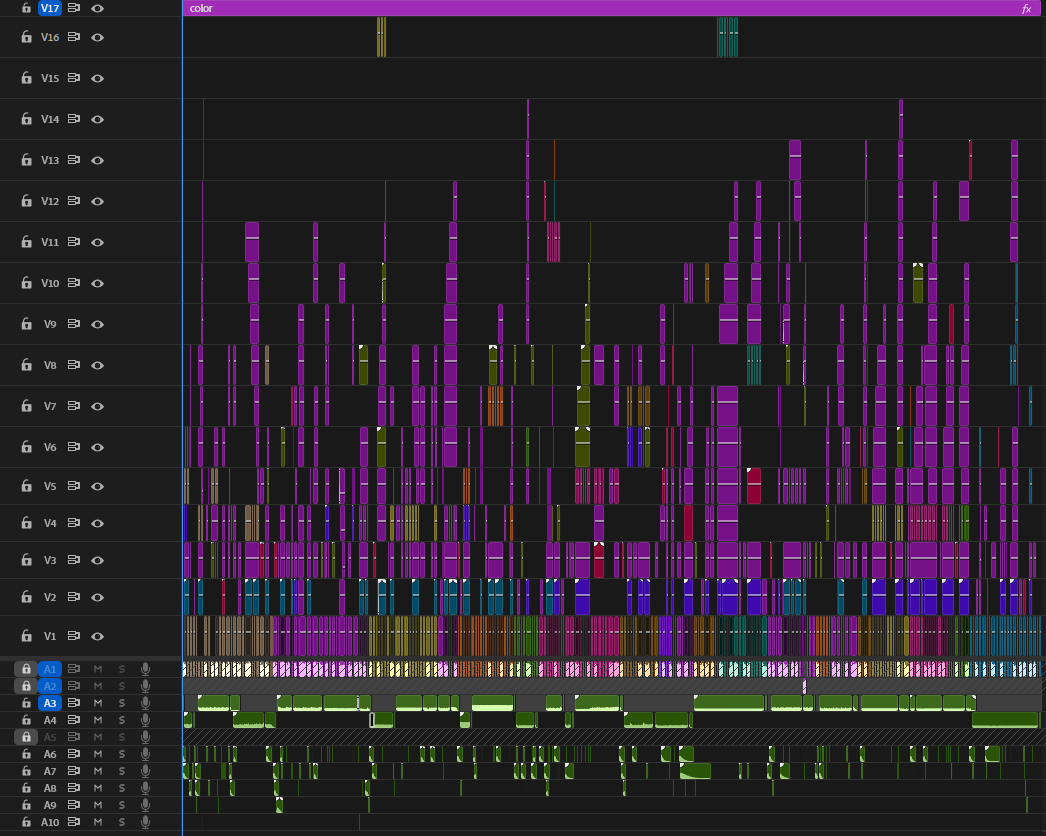This screenshot has width=1046, height=836.
Task: Toggle track lock on V1
Action: point(26,636)
